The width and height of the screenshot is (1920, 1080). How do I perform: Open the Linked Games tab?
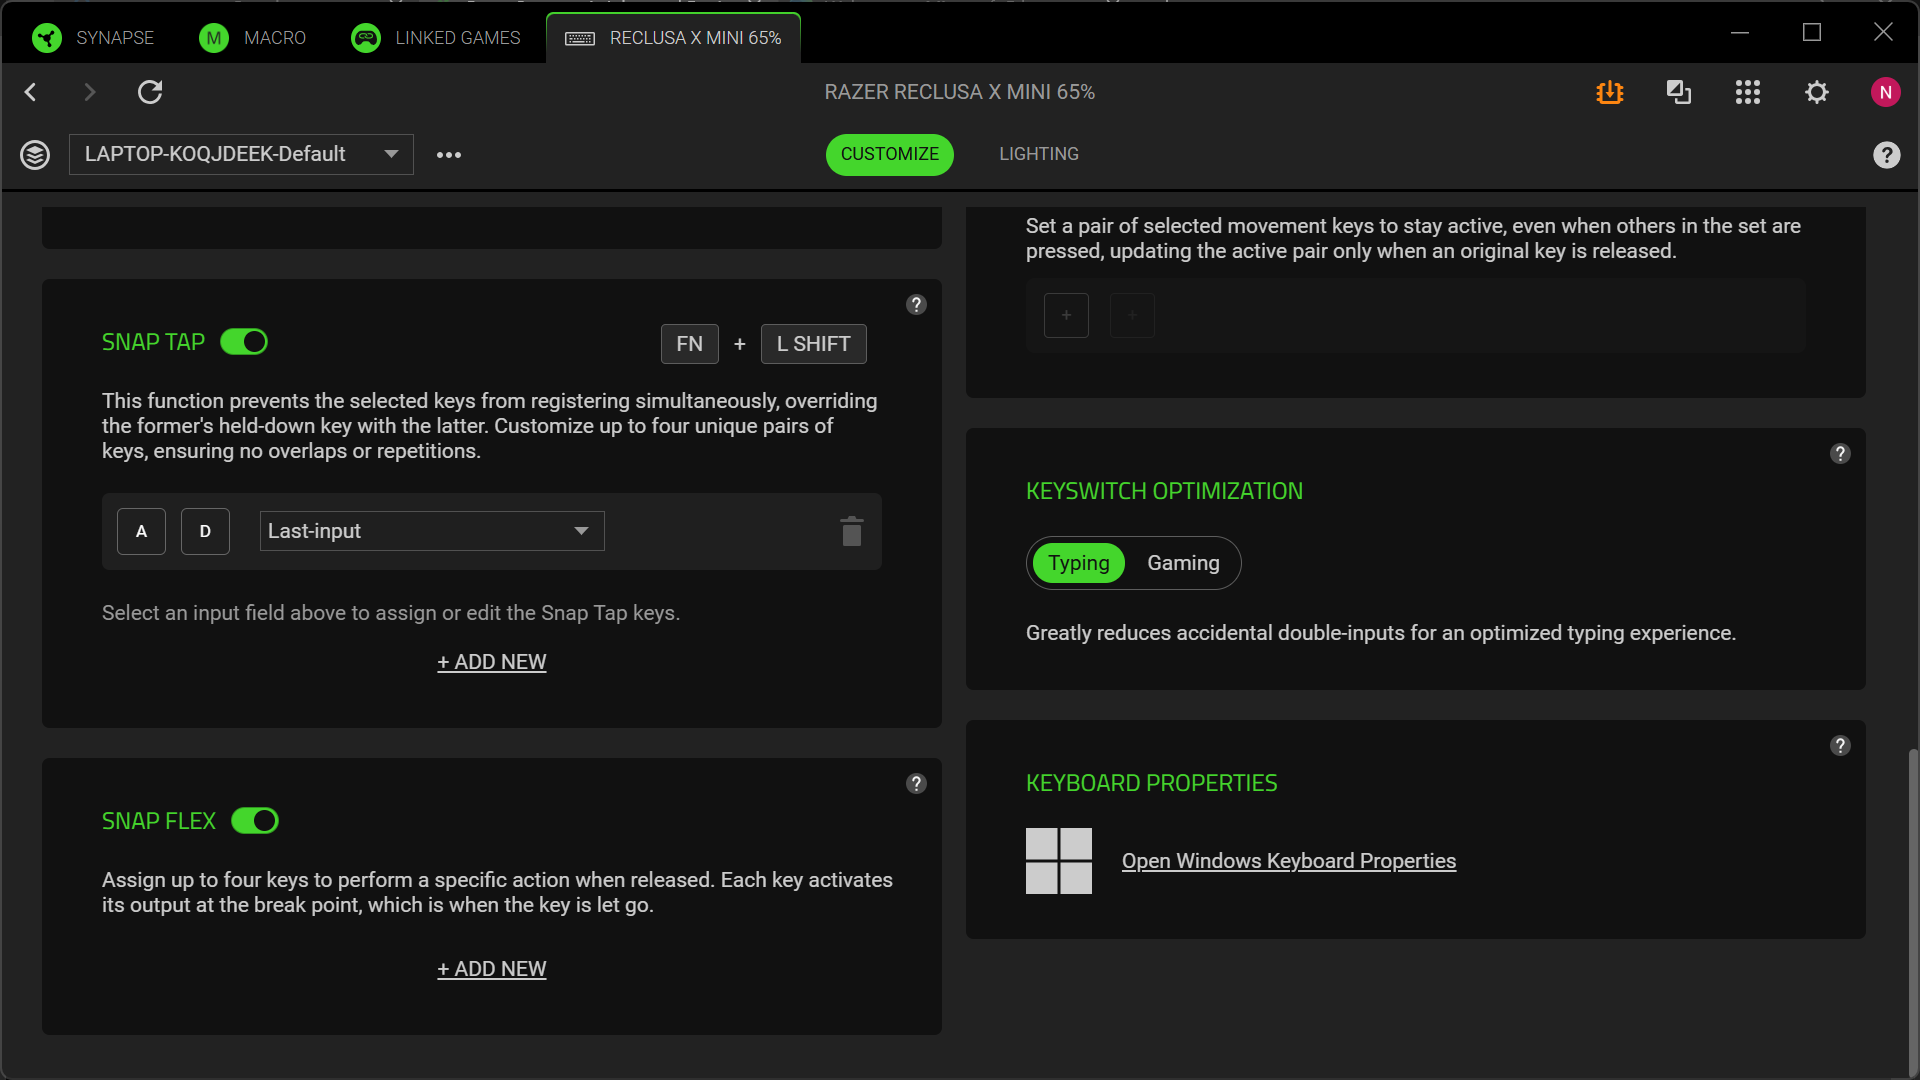436,38
